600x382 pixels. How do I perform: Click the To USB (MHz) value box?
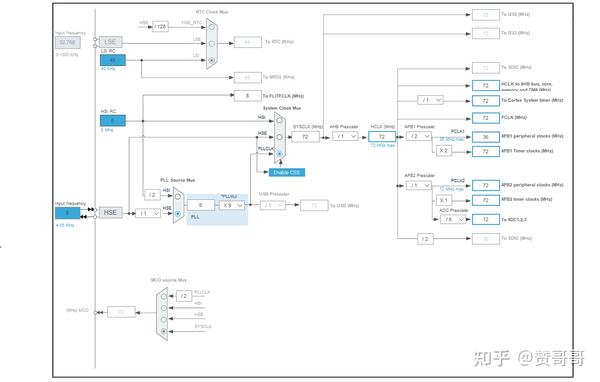(x=314, y=206)
